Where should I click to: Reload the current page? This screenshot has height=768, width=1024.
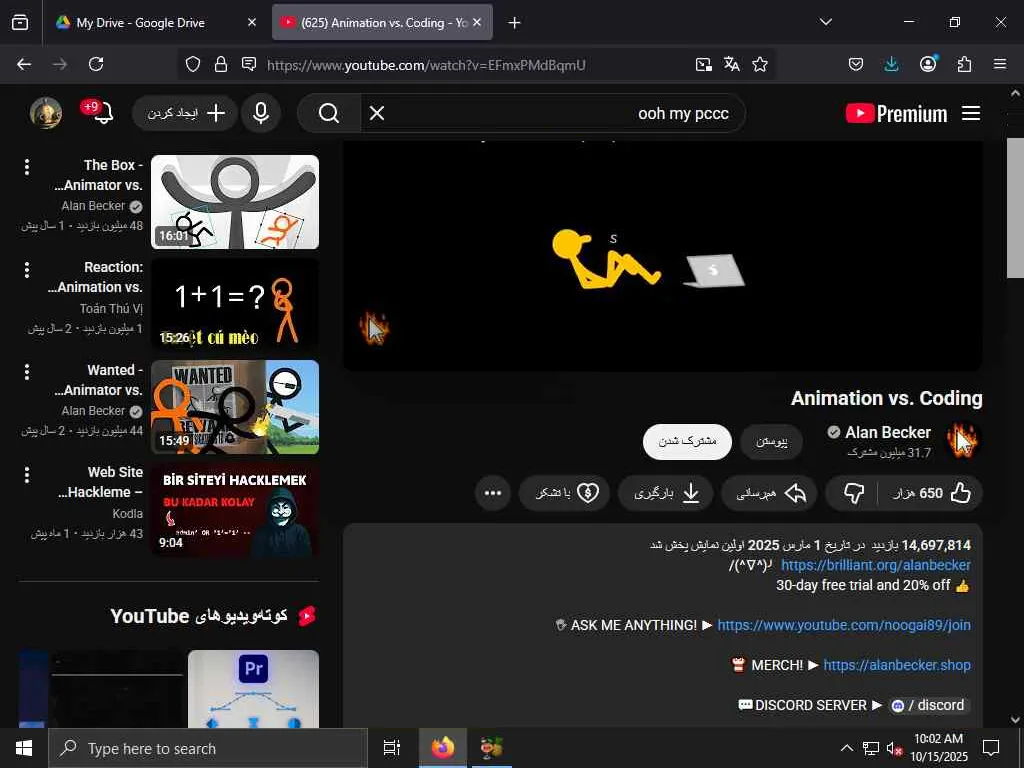(96, 64)
